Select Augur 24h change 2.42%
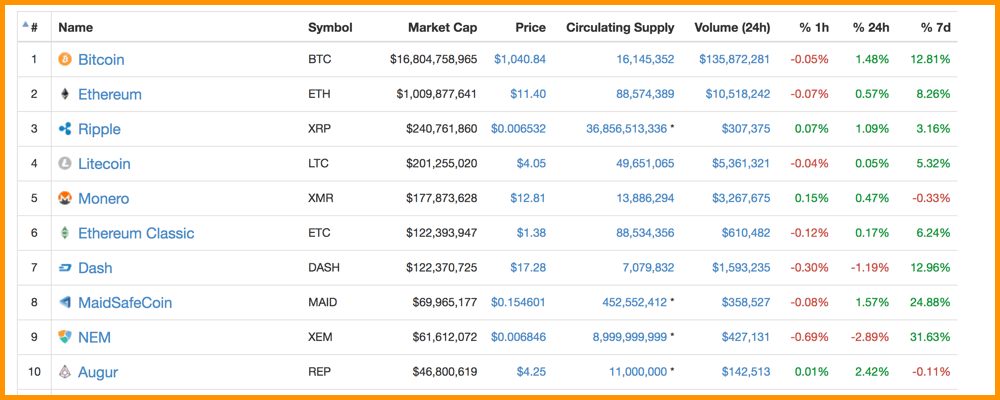Viewport: 1000px width, 400px height. [x=872, y=372]
